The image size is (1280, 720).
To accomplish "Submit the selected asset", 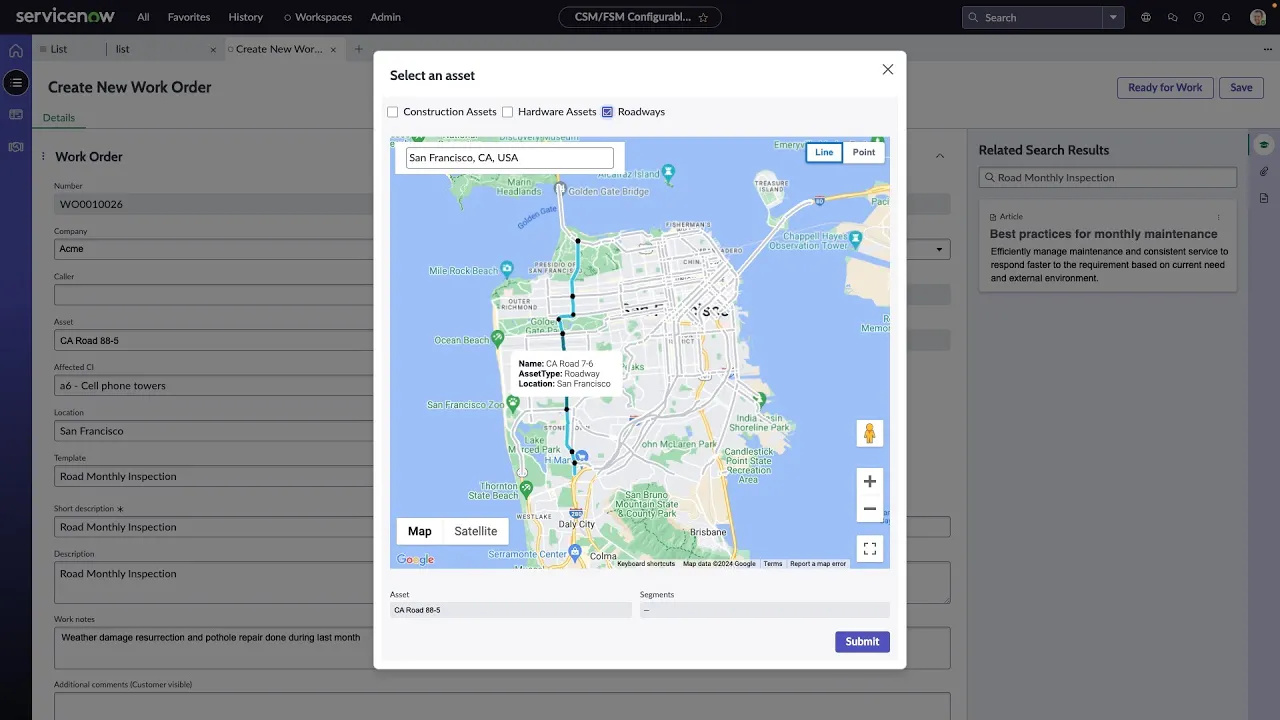I will click(x=861, y=641).
